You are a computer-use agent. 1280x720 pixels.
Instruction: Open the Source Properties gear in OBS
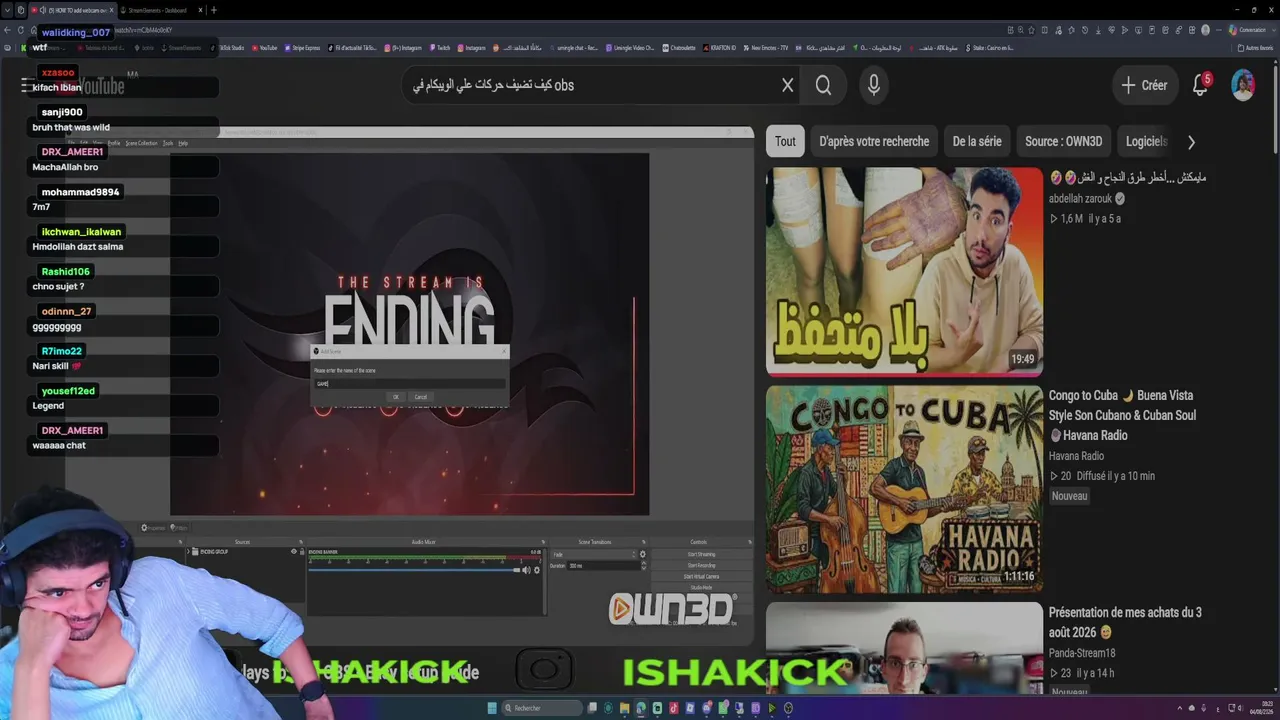[x=144, y=528]
